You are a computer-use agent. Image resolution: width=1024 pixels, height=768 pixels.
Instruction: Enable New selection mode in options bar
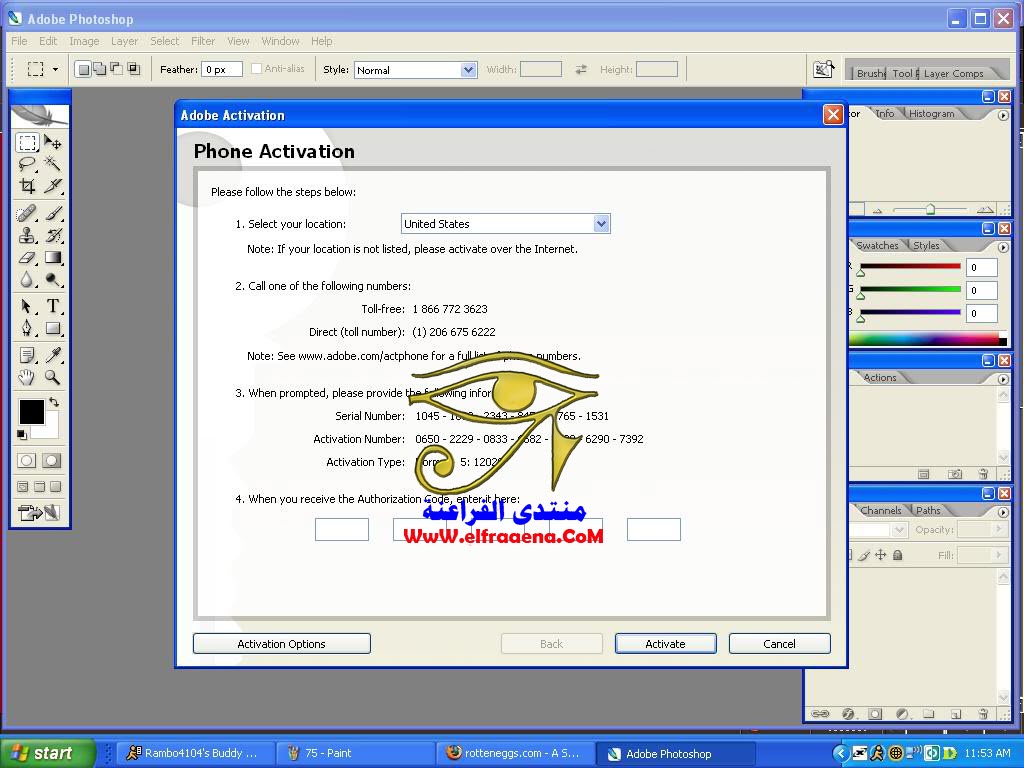[83, 69]
